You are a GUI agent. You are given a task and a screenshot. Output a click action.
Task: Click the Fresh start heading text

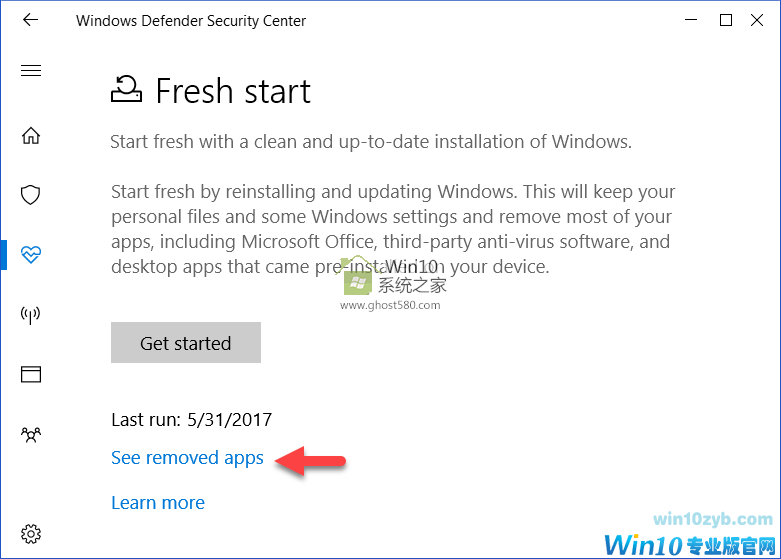click(x=233, y=92)
